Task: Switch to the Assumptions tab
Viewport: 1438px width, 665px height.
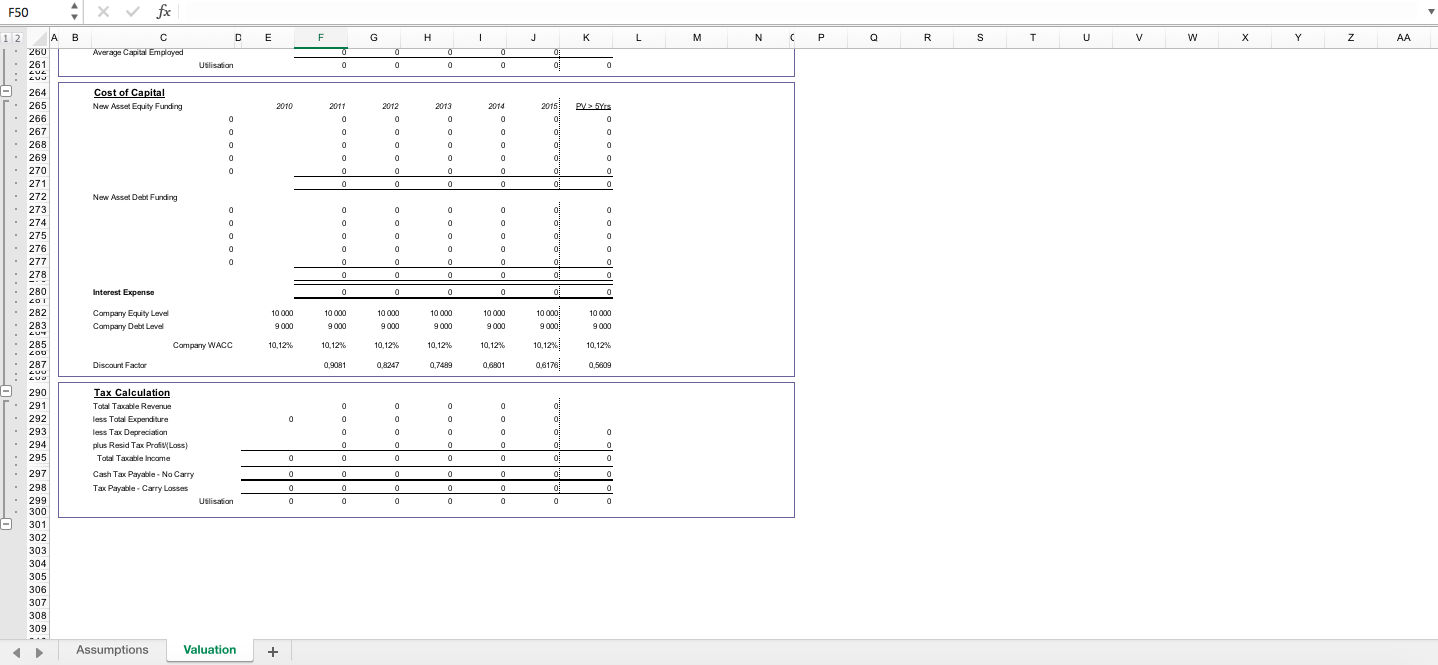Action: coord(111,650)
